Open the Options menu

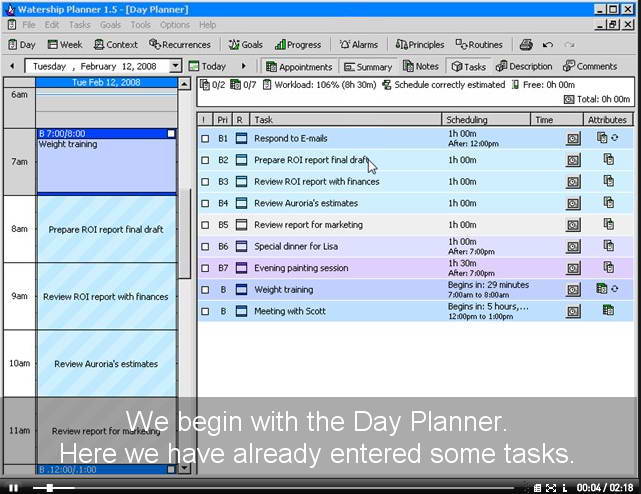pyautogui.click(x=175, y=25)
